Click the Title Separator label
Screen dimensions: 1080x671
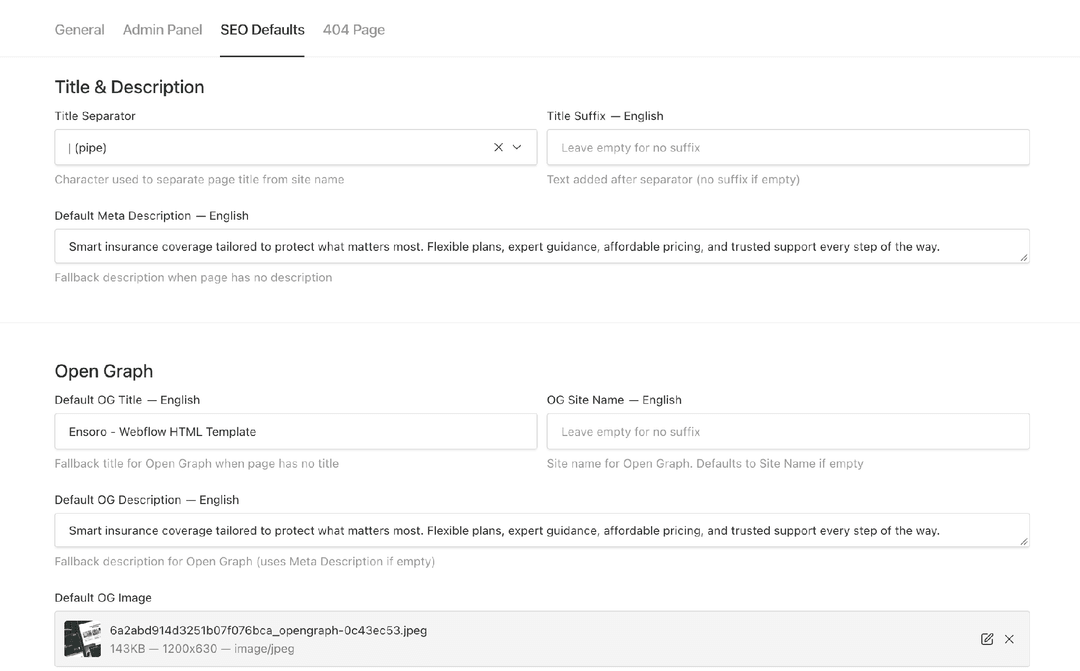tap(95, 116)
